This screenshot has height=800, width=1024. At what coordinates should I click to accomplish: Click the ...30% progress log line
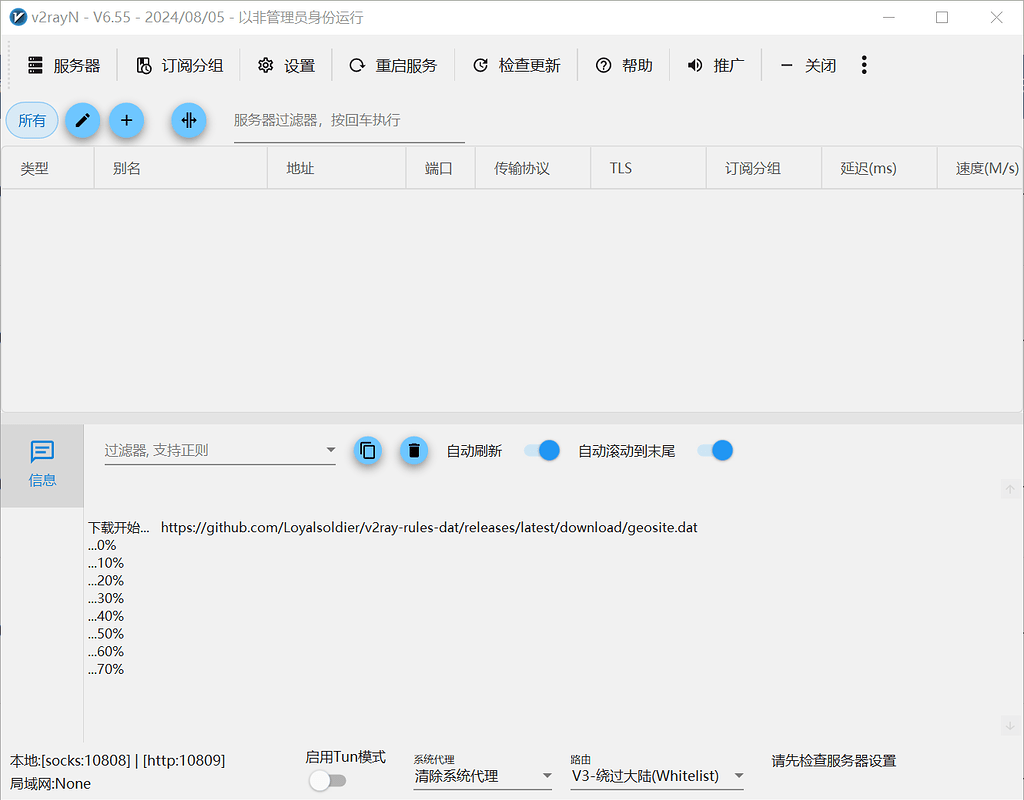point(106,598)
